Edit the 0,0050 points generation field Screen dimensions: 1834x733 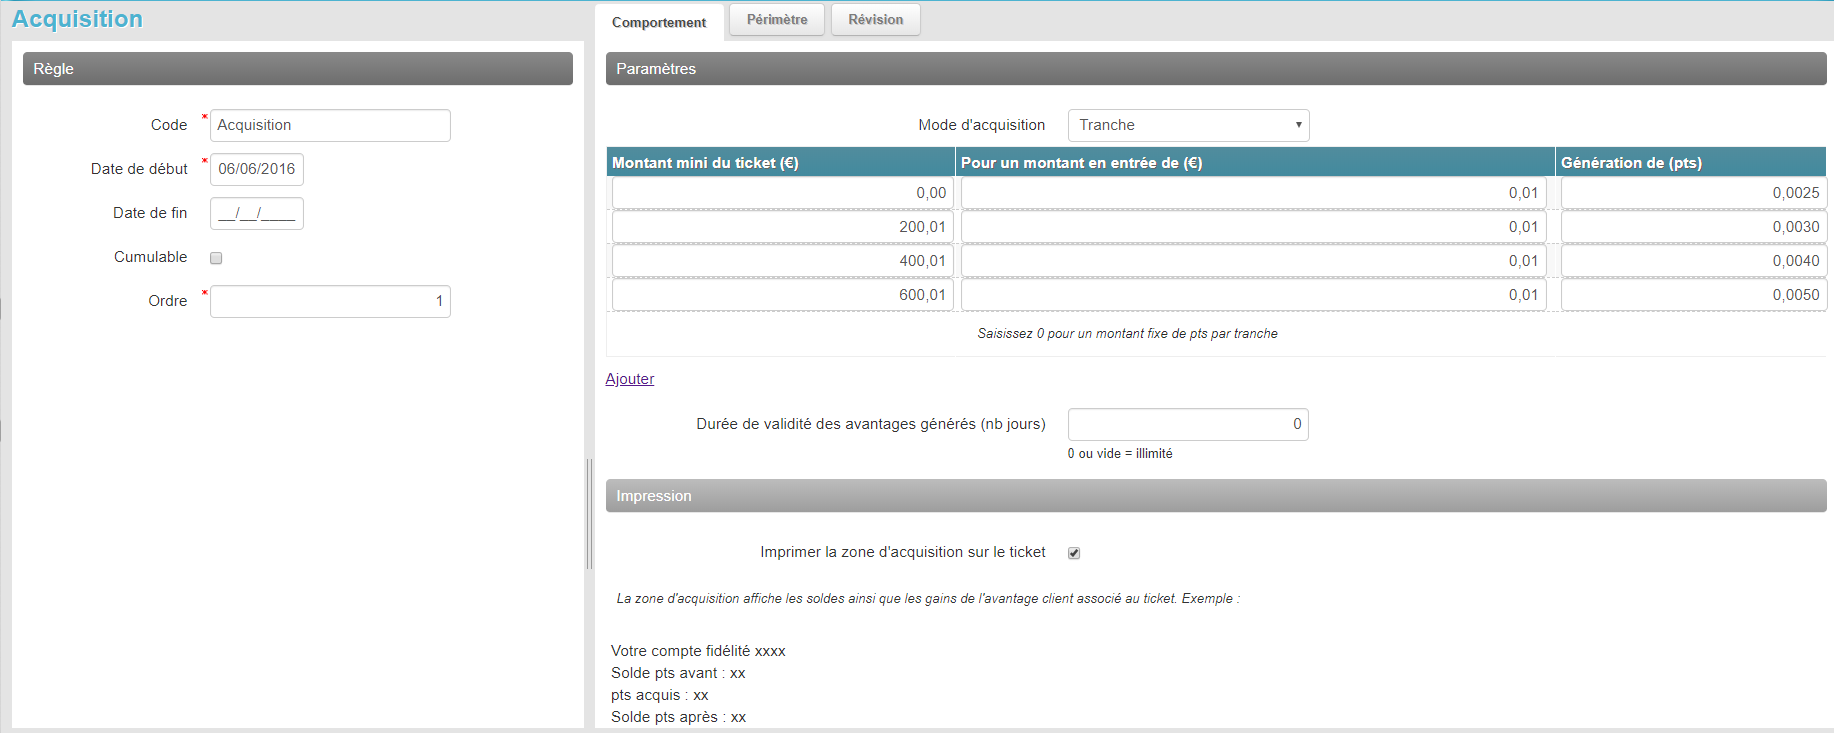click(1693, 295)
